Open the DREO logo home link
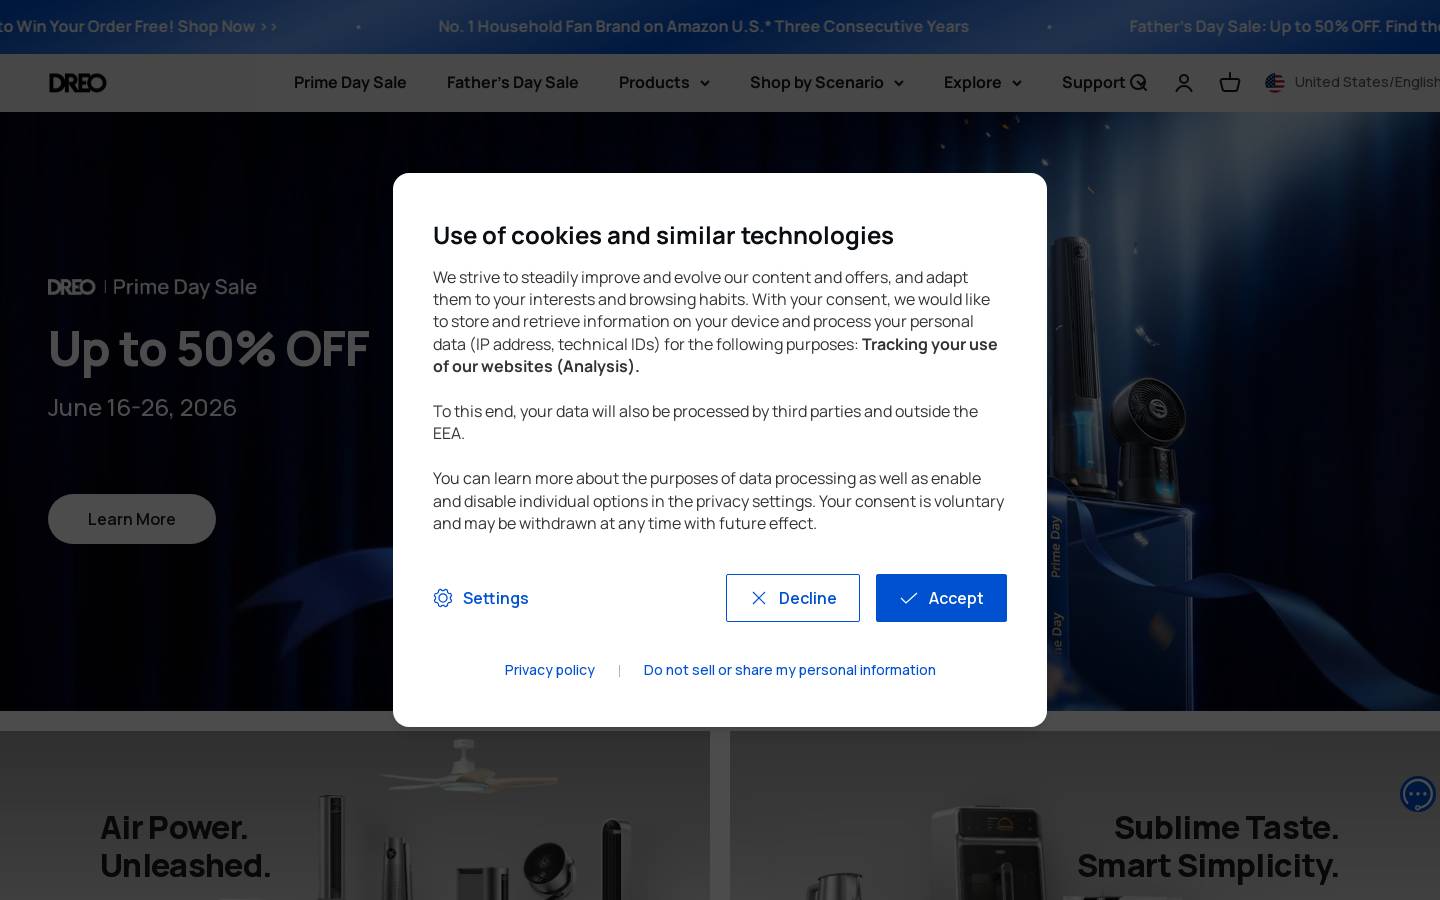 pos(78,83)
